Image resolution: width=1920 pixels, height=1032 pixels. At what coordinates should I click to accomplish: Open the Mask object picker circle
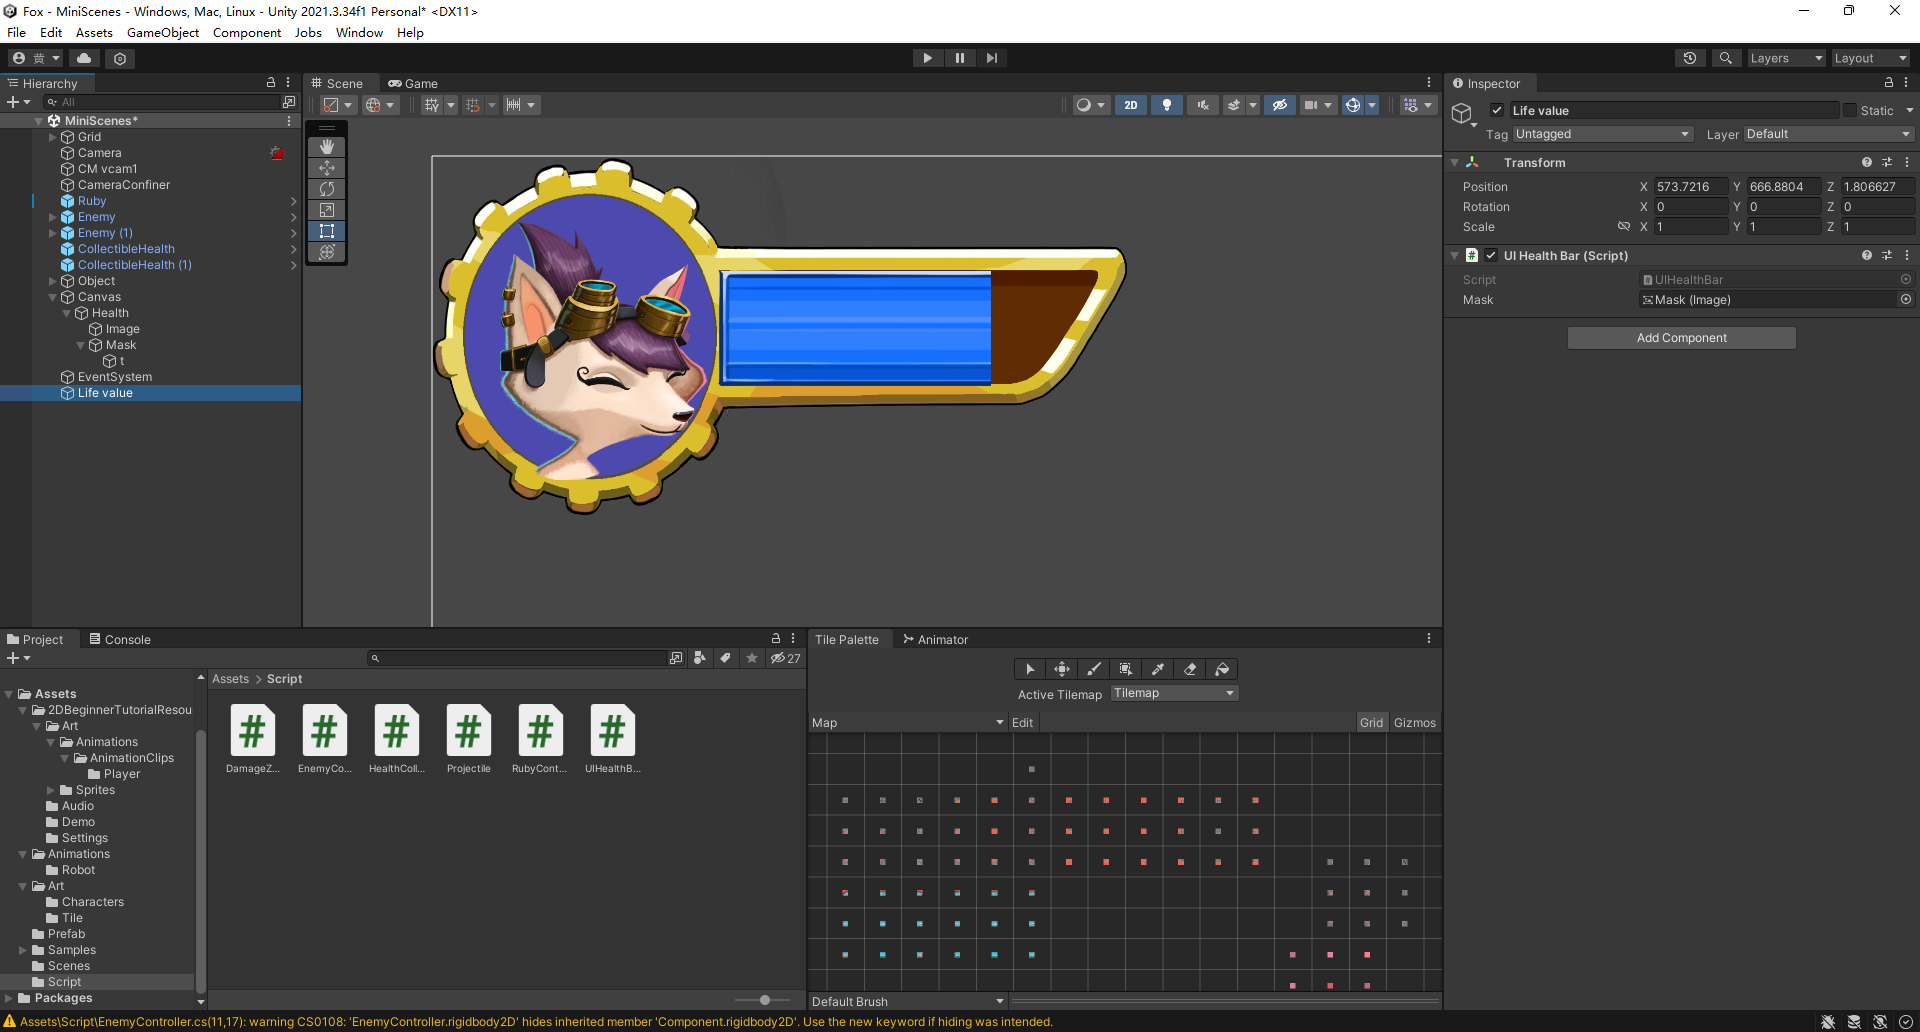tap(1906, 299)
